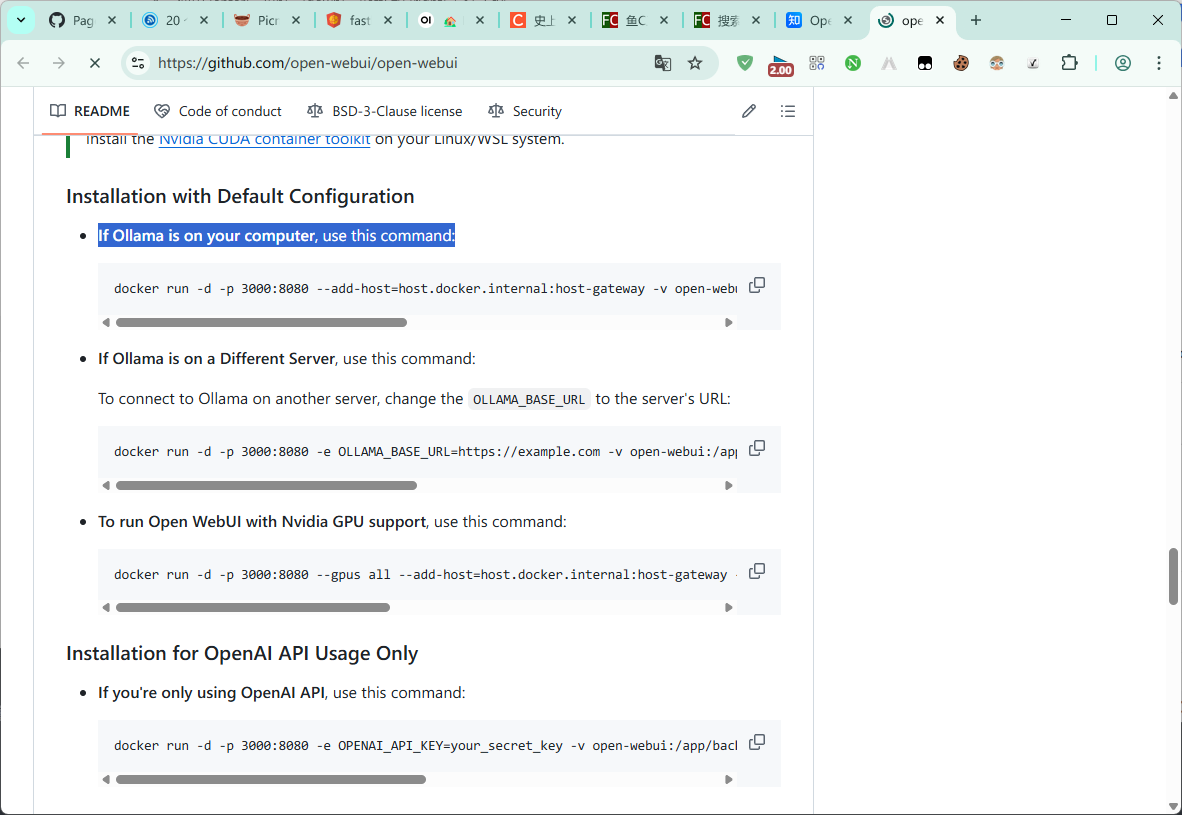The height and width of the screenshot is (815, 1182).
Task: Copy the first docker run command for local Ollama
Action: (757, 285)
